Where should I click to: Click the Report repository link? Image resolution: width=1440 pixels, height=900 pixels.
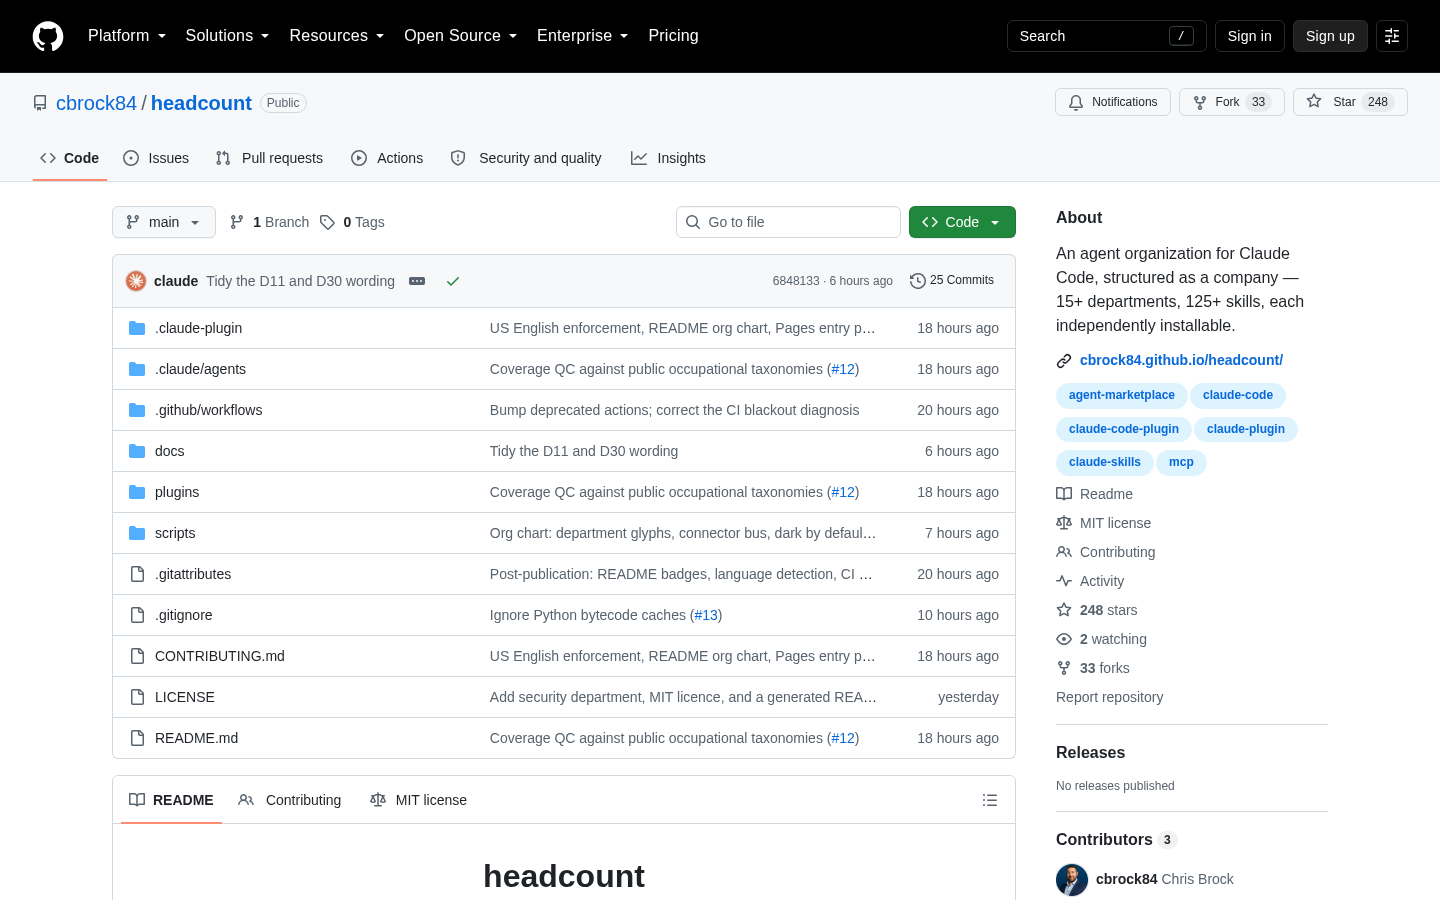click(x=1109, y=697)
